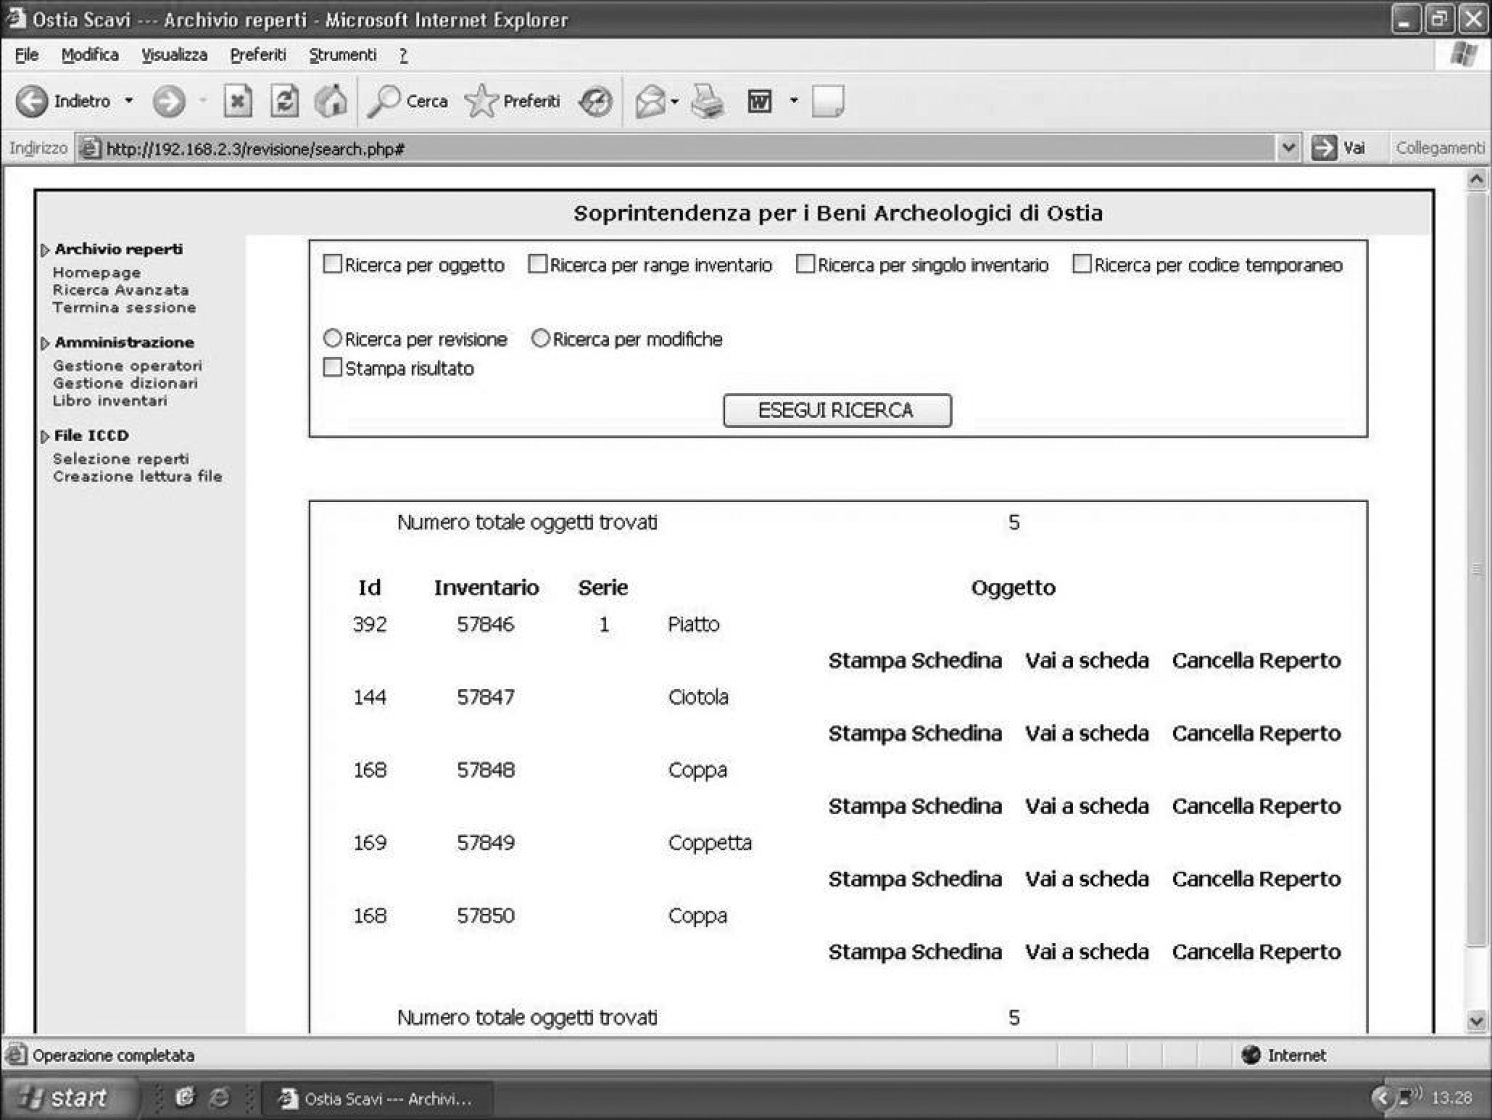Open Libro inventari sidebar link

point(110,400)
